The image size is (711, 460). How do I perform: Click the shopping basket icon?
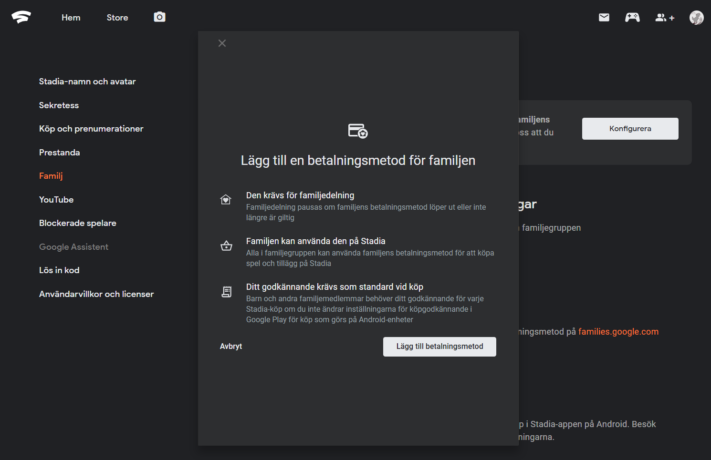[226, 245]
